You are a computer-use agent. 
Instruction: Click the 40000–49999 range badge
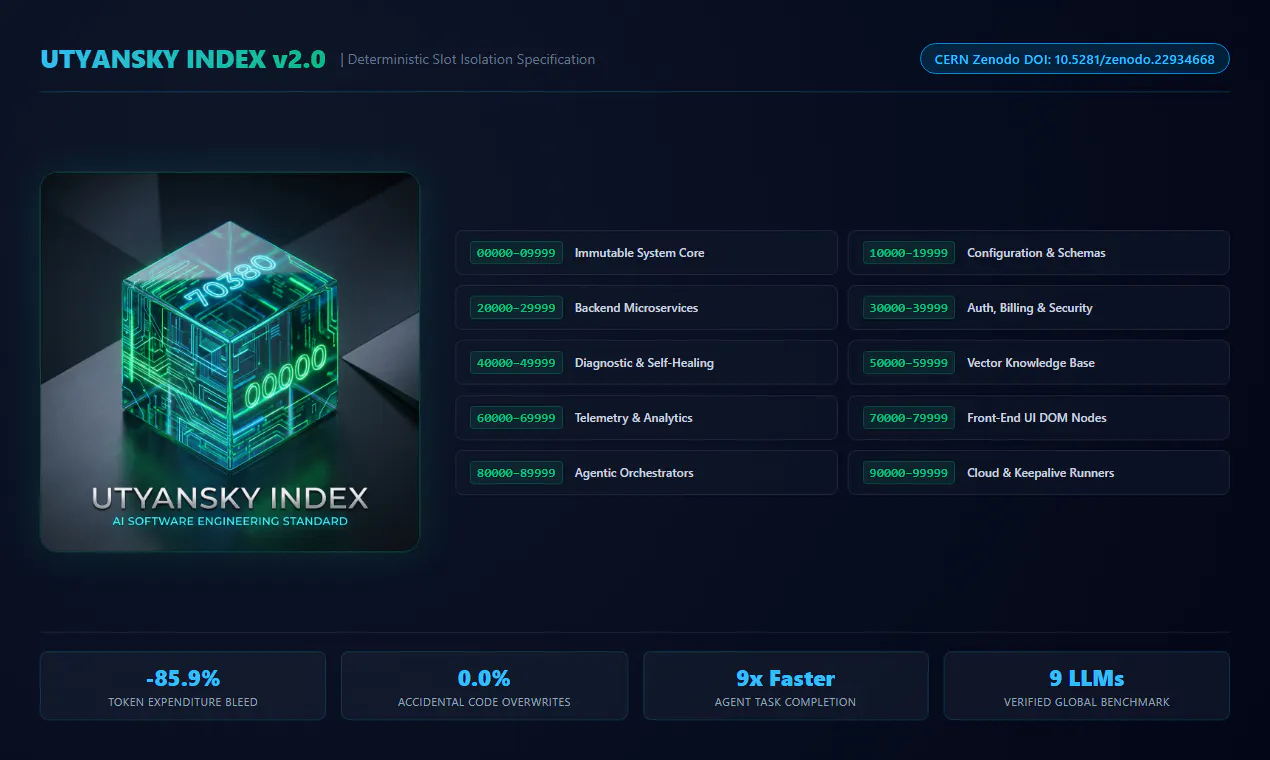click(516, 363)
